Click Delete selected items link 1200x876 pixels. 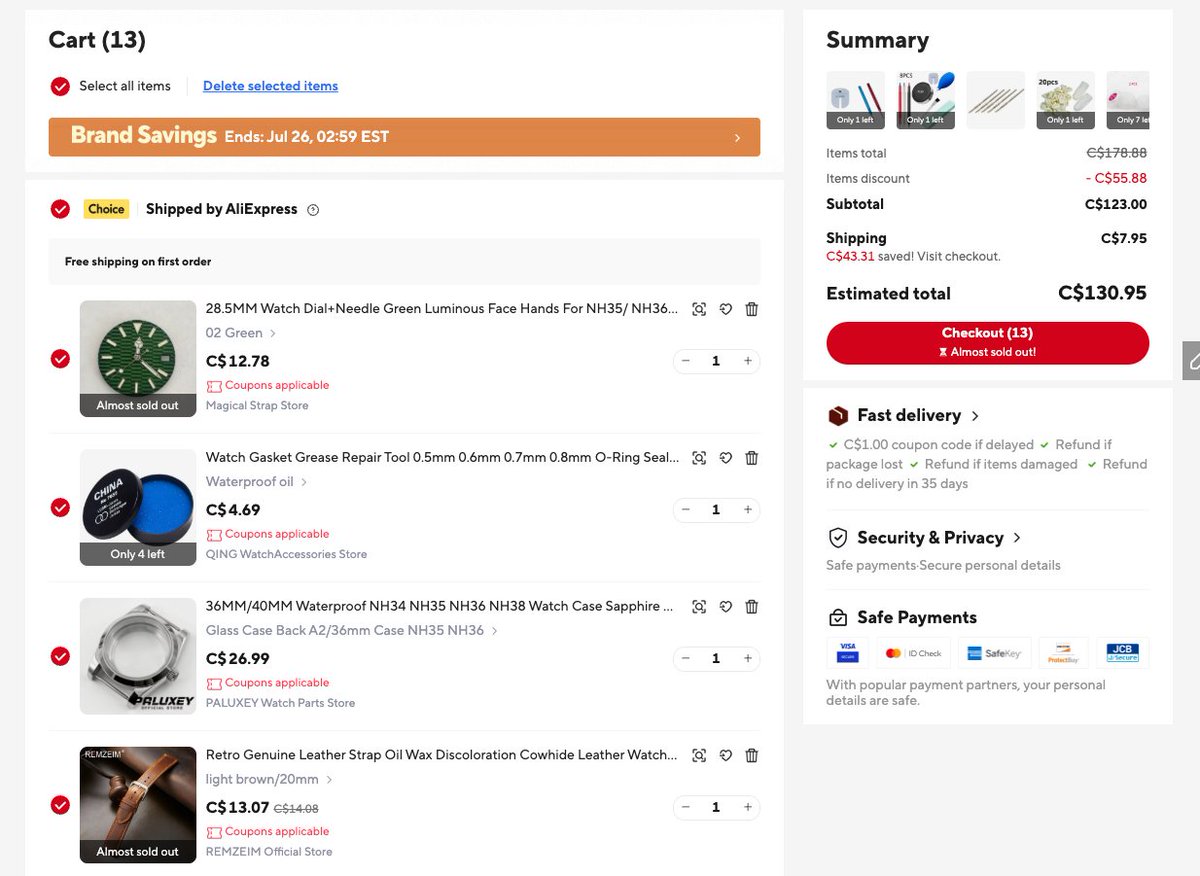click(270, 86)
